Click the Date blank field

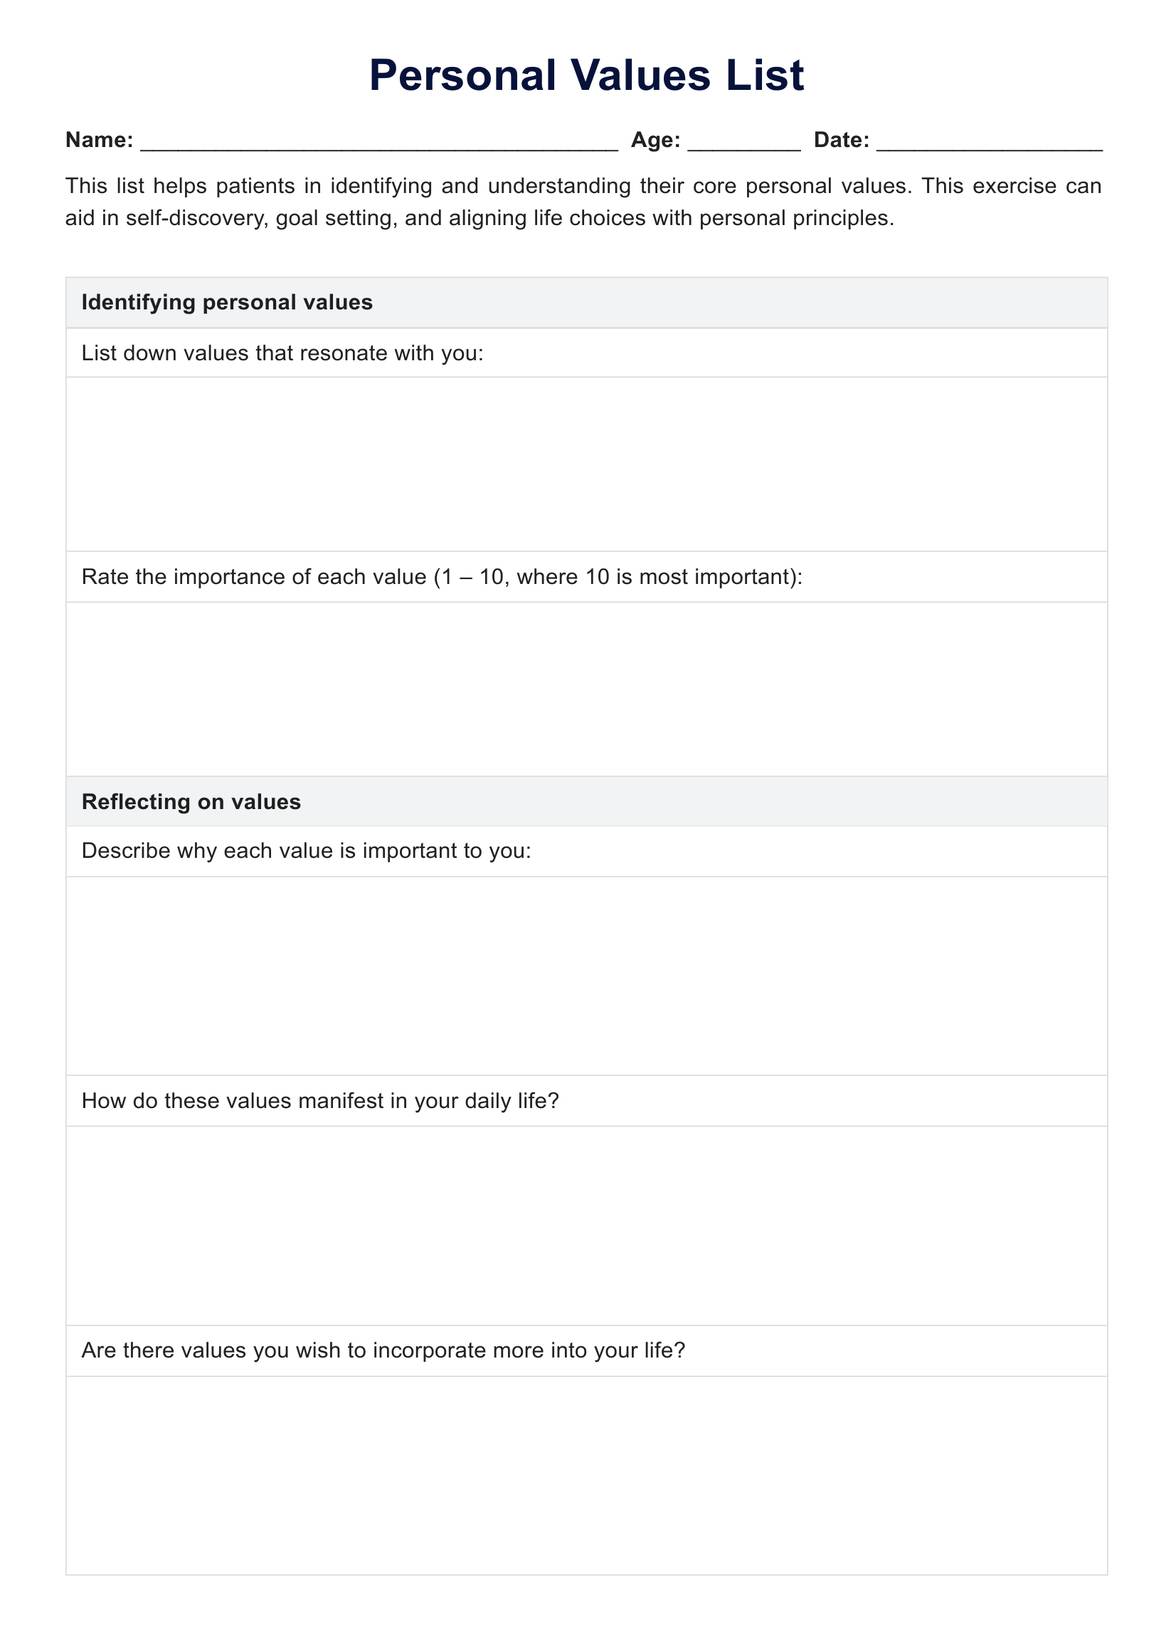[989, 141]
